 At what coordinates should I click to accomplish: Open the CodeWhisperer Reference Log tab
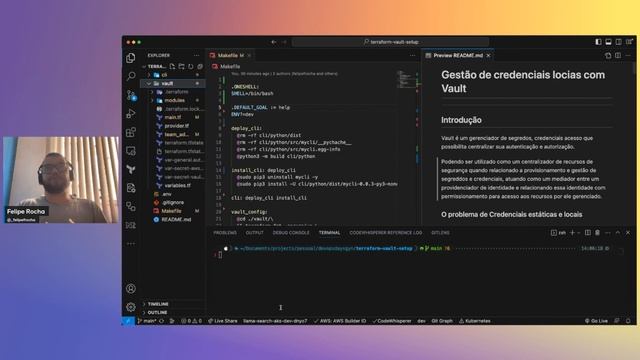click(x=386, y=233)
